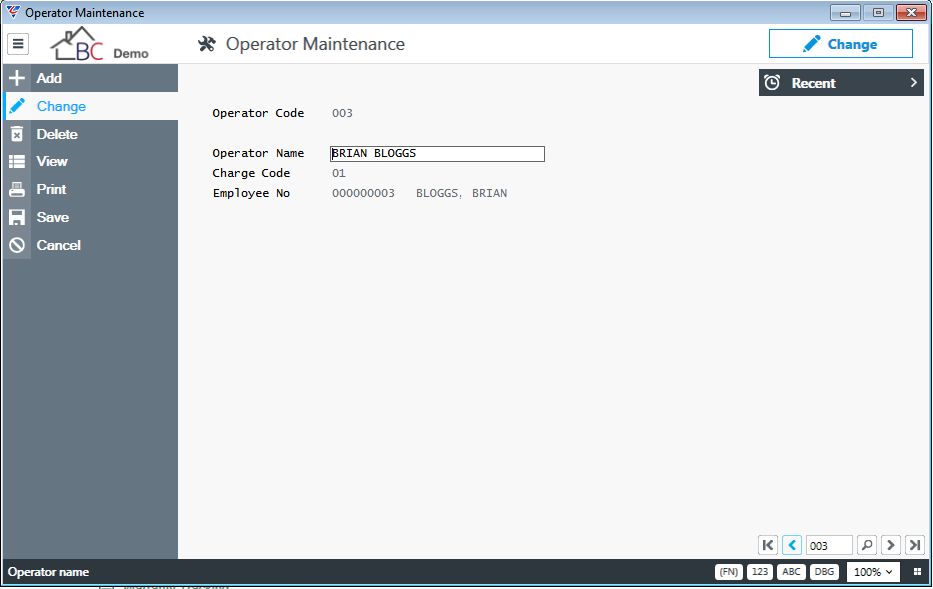Screen dimensions: 933x589
Task: Select Print in the sidebar
Action: [x=90, y=189]
